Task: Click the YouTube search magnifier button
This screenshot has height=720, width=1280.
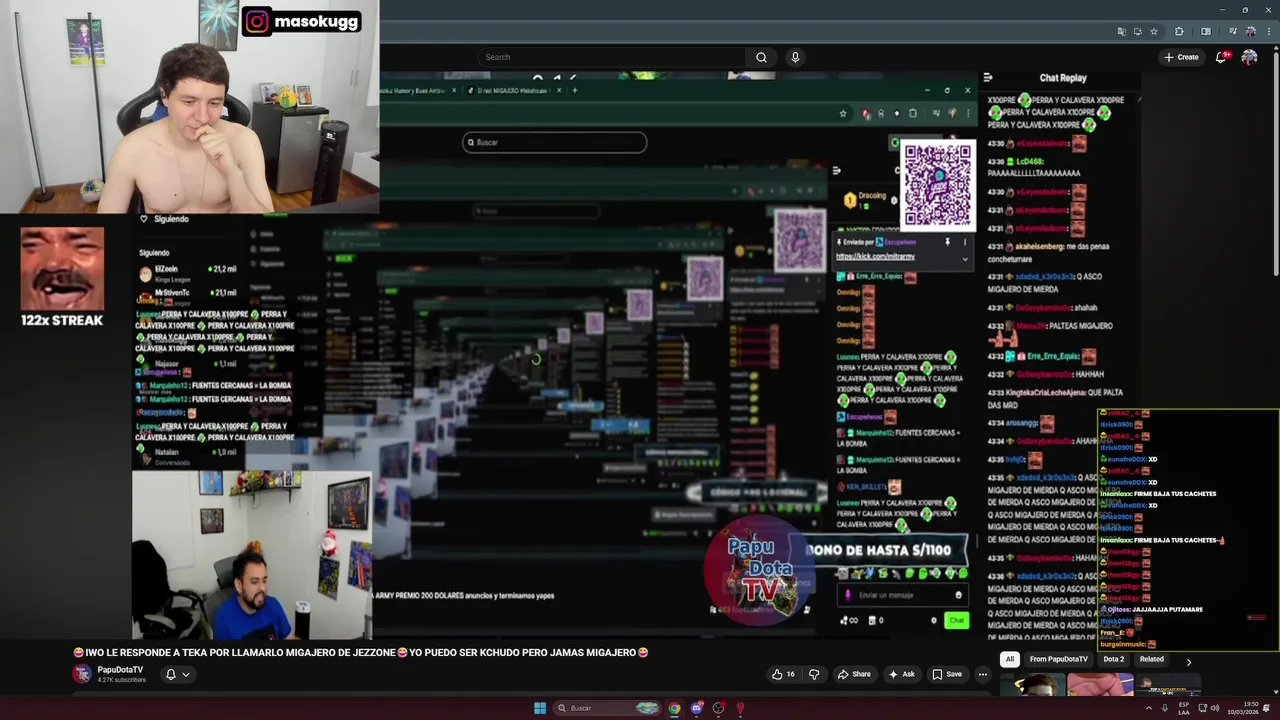Action: [x=761, y=57]
